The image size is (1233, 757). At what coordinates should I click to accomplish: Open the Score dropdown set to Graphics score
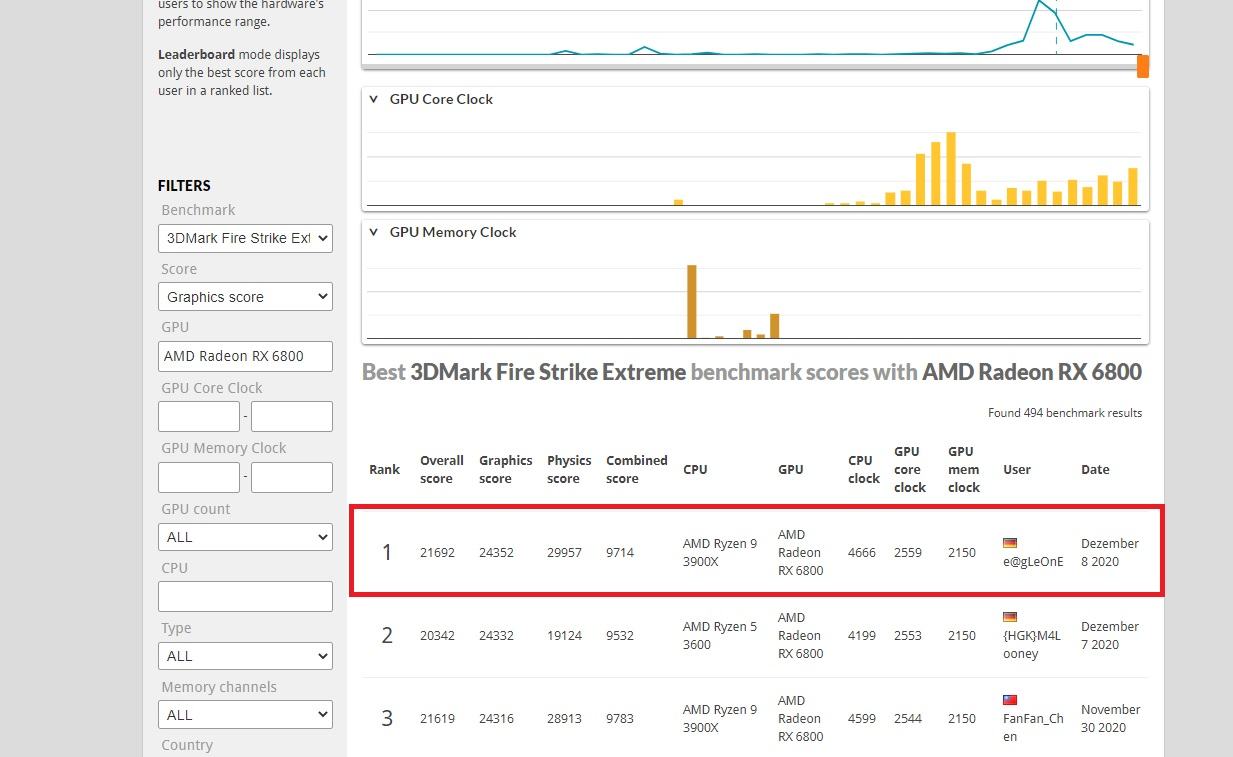245,297
